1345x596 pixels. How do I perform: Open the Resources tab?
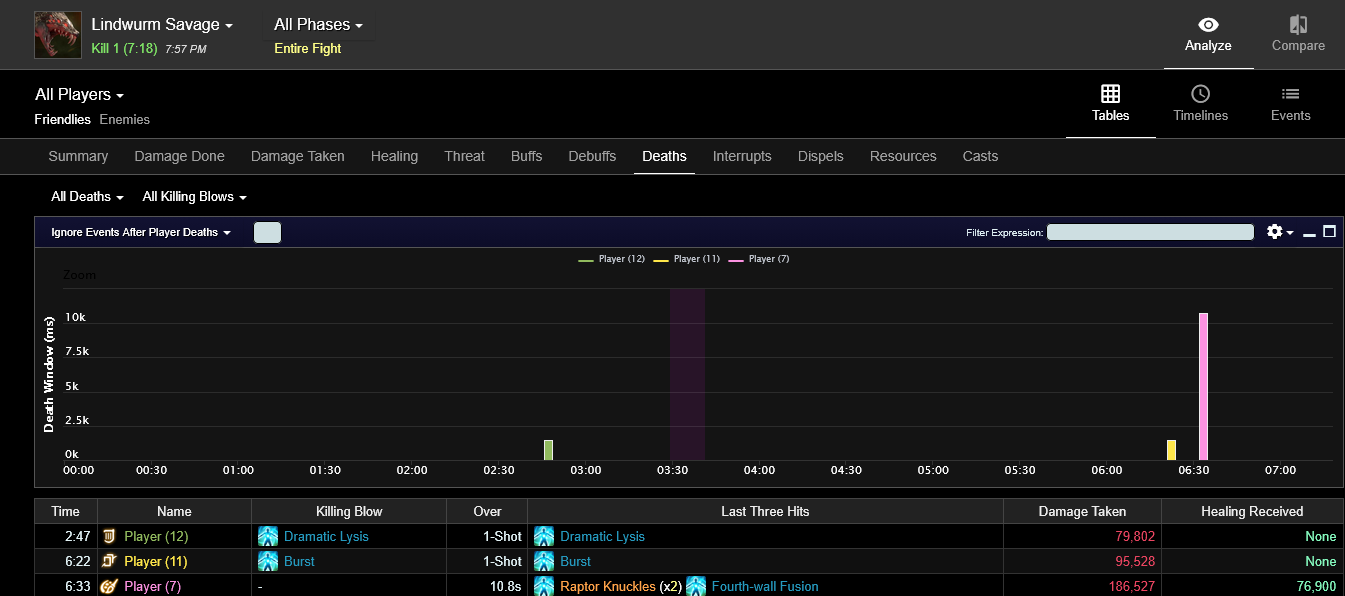903,156
